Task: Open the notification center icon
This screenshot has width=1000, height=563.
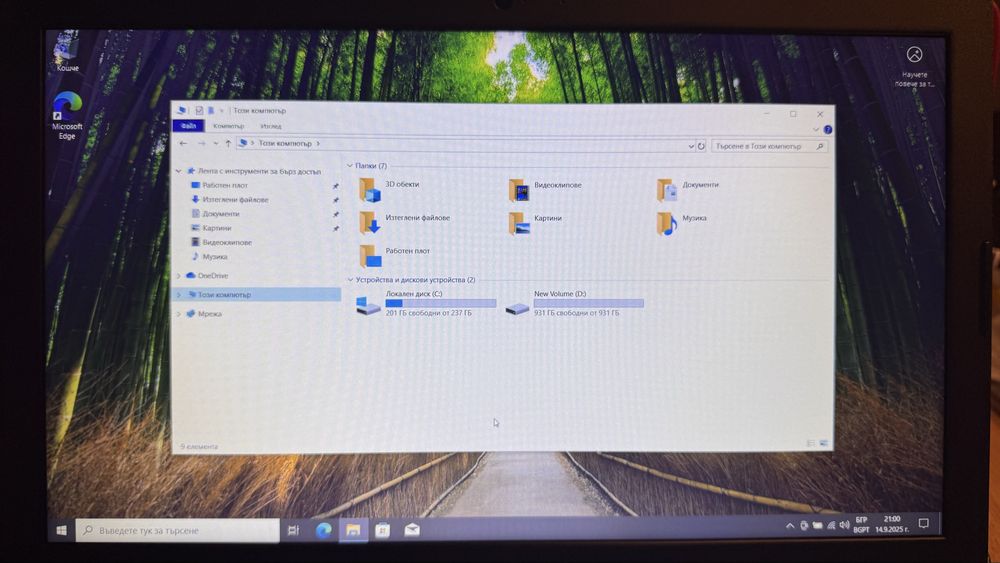Action: [923, 524]
